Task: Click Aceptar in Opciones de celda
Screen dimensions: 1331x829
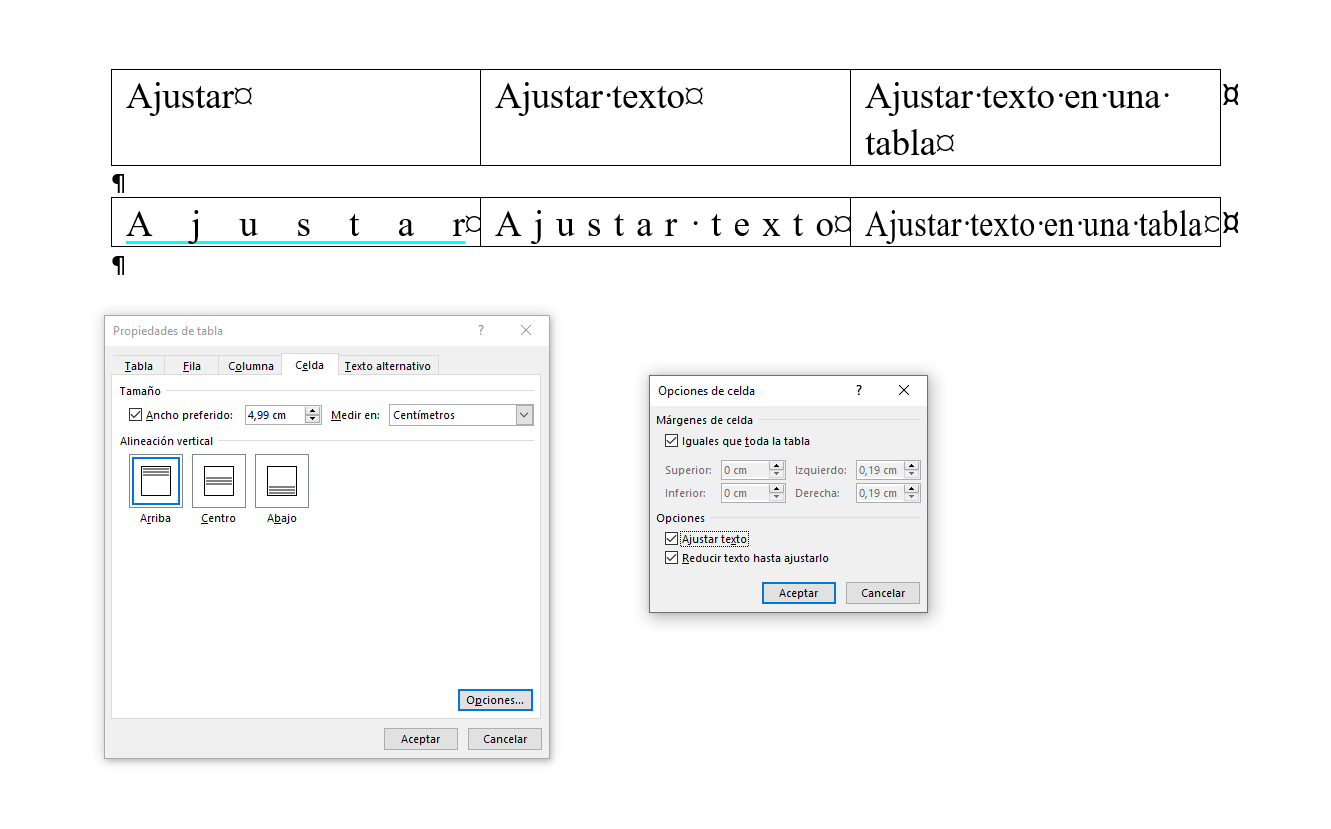Action: pos(799,593)
